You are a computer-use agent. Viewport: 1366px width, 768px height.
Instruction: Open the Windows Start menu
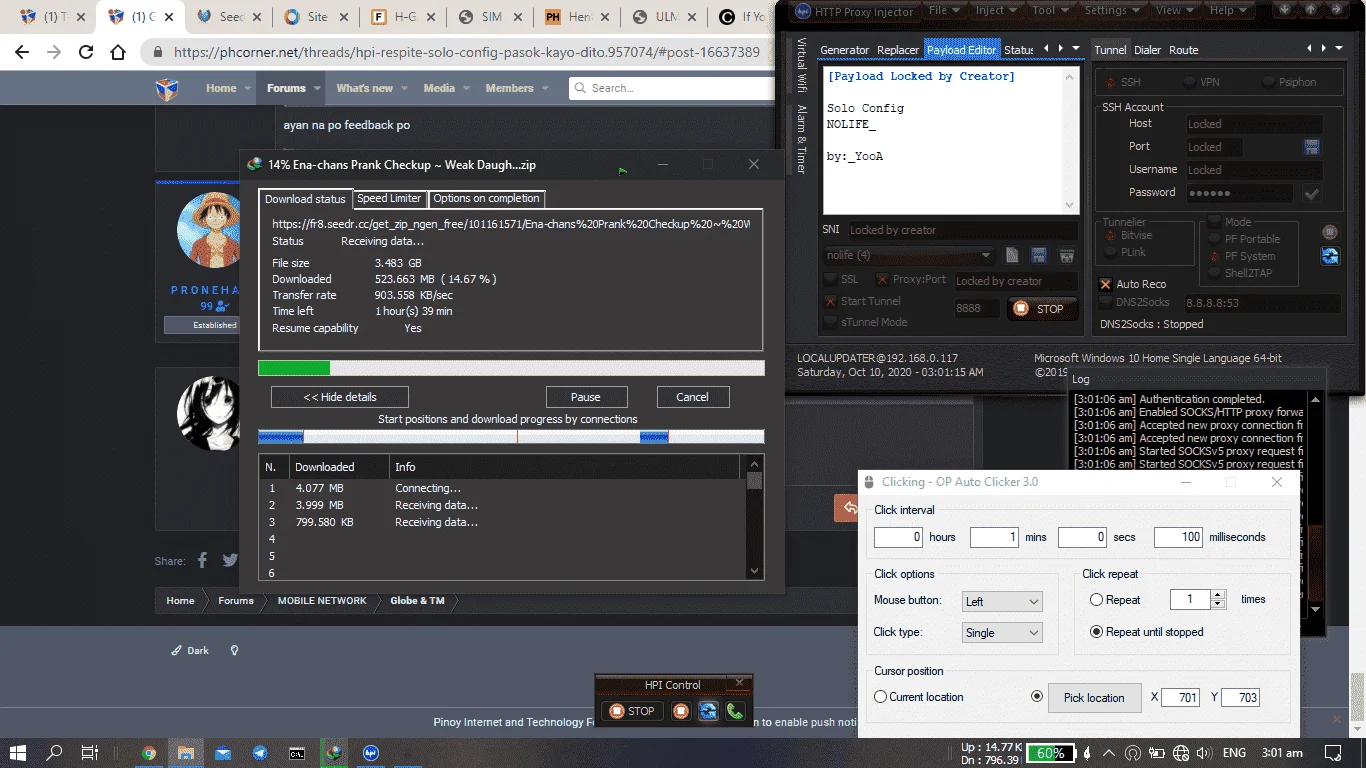19,753
